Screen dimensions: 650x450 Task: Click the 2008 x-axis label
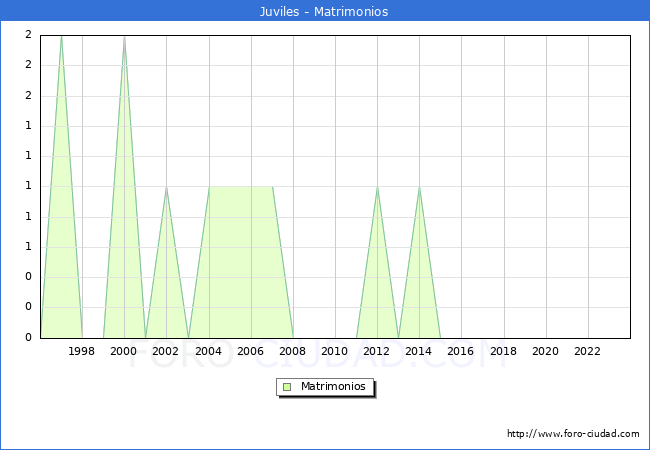(x=293, y=351)
